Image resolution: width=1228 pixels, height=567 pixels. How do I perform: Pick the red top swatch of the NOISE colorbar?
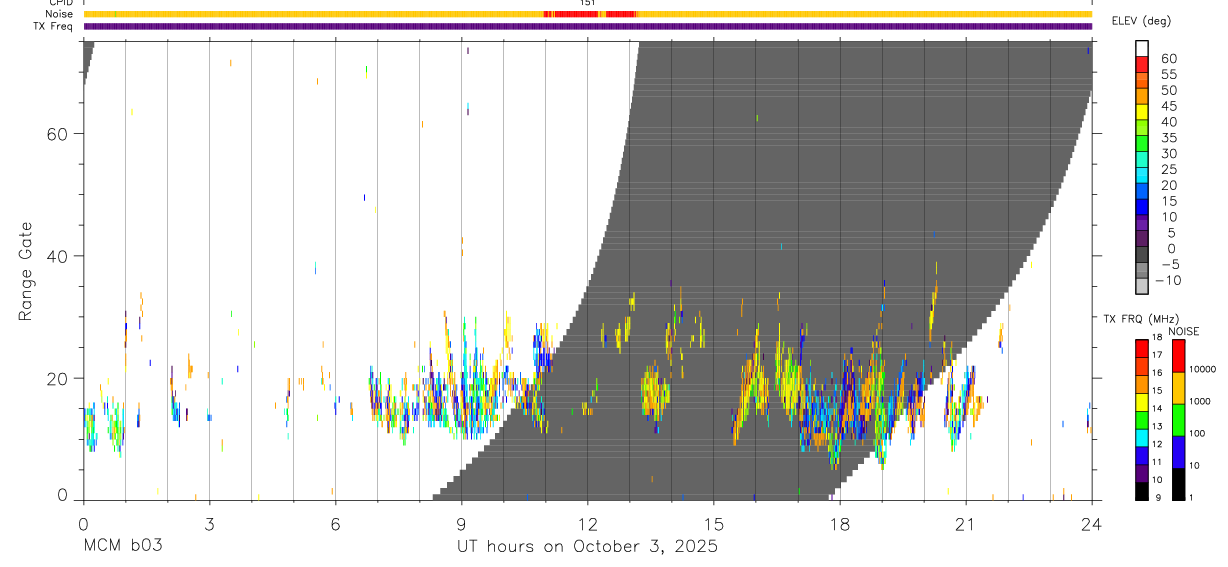pyautogui.click(x=1177, y=356)
